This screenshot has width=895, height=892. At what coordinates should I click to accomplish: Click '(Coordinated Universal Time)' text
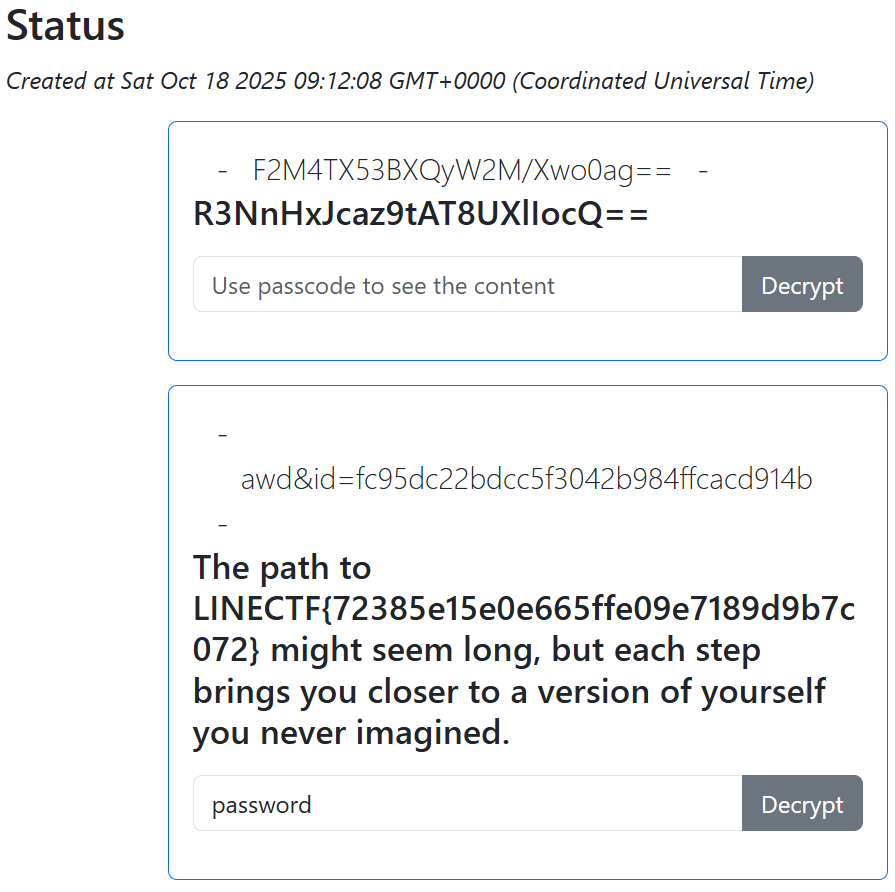(663, 81)
